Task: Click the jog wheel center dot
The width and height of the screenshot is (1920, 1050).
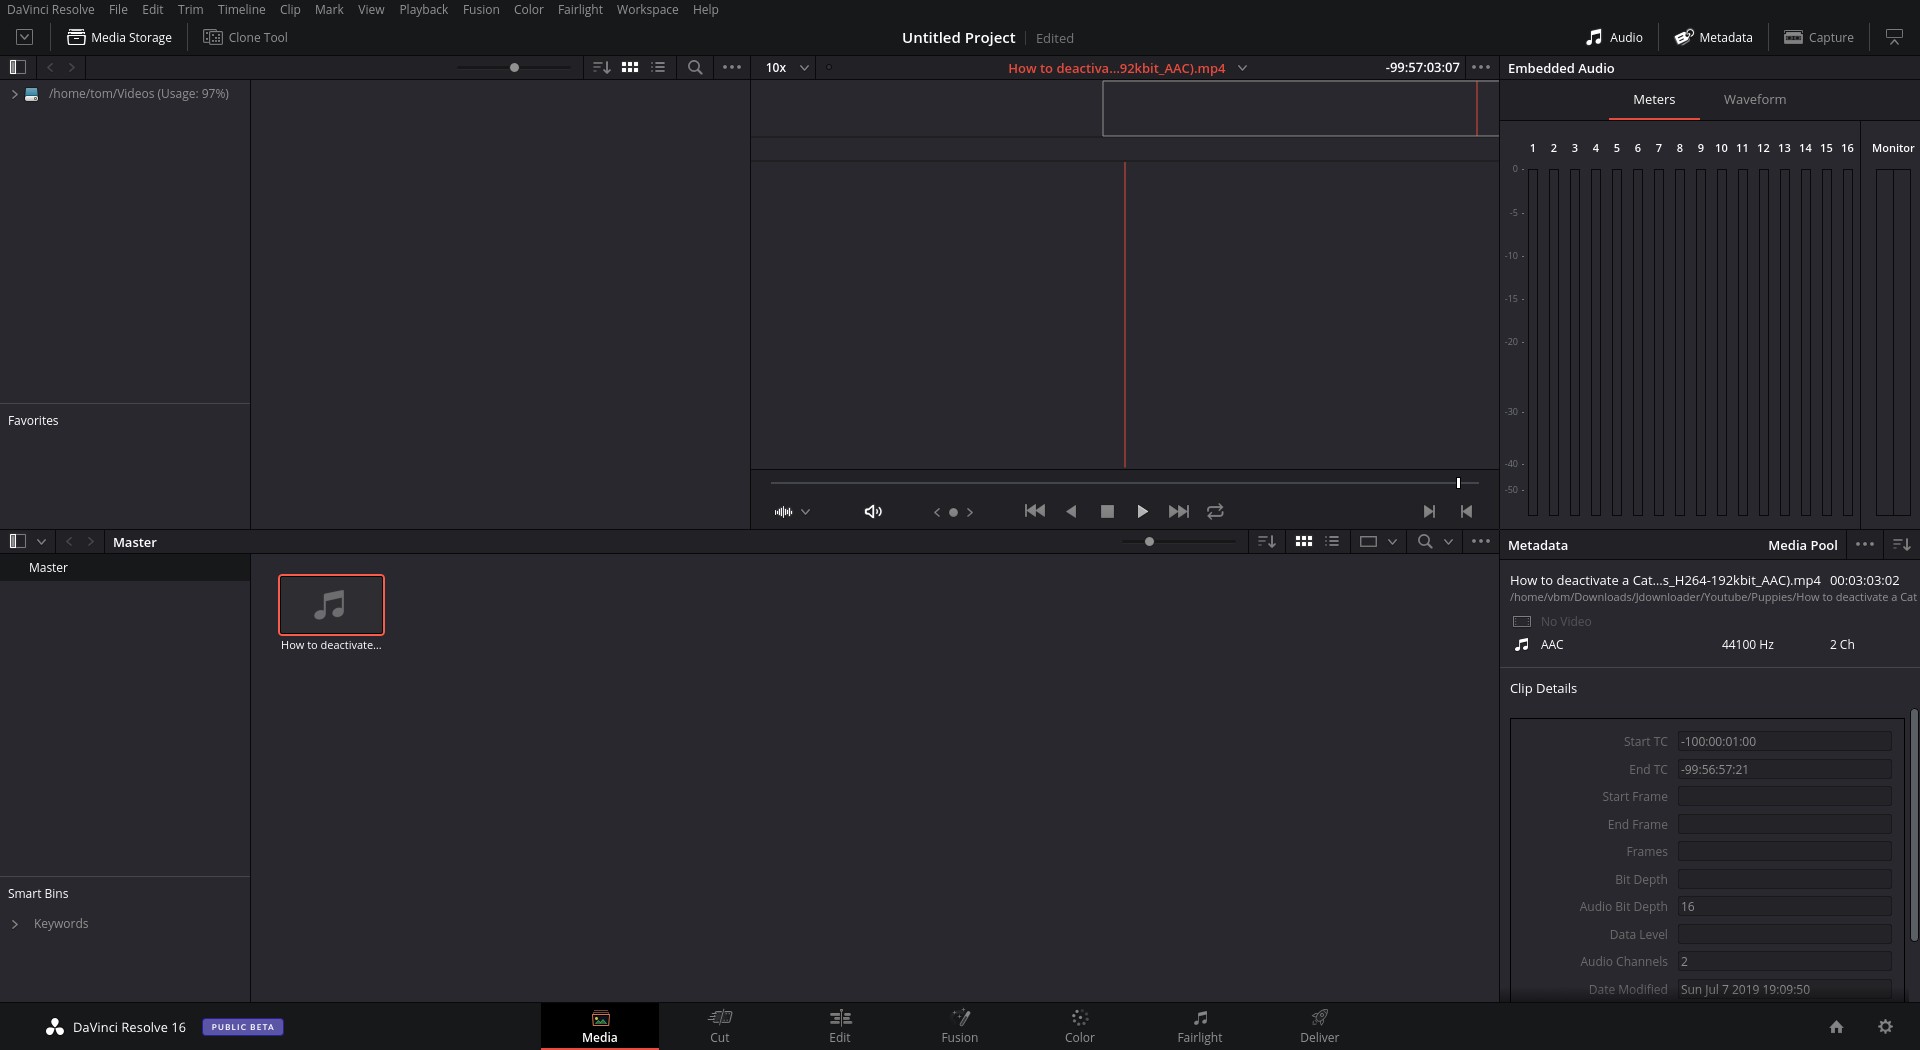Action: 953,512
